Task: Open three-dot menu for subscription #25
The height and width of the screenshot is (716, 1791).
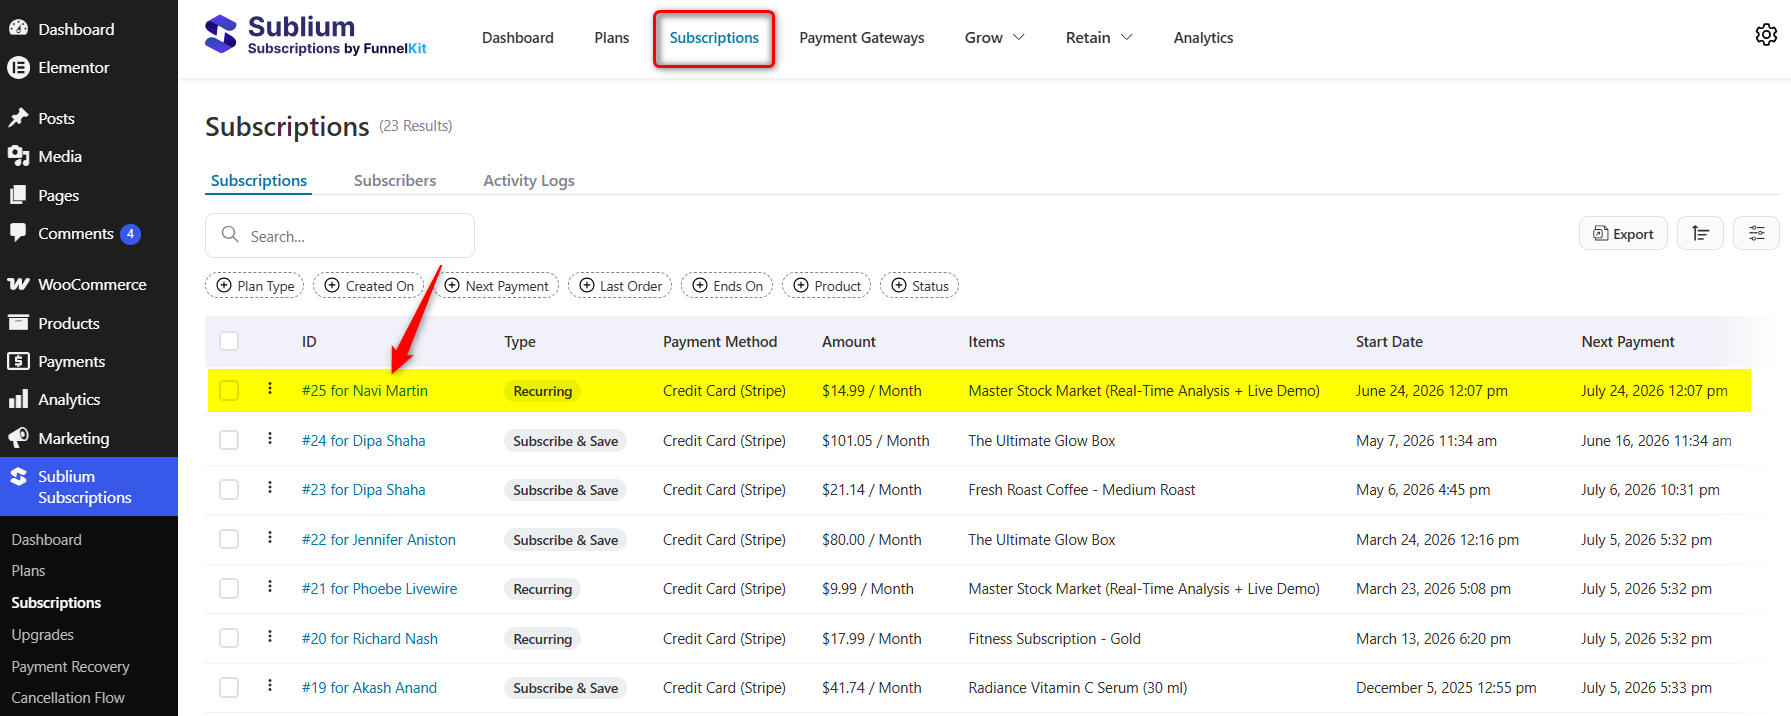Action: [269, 388]
